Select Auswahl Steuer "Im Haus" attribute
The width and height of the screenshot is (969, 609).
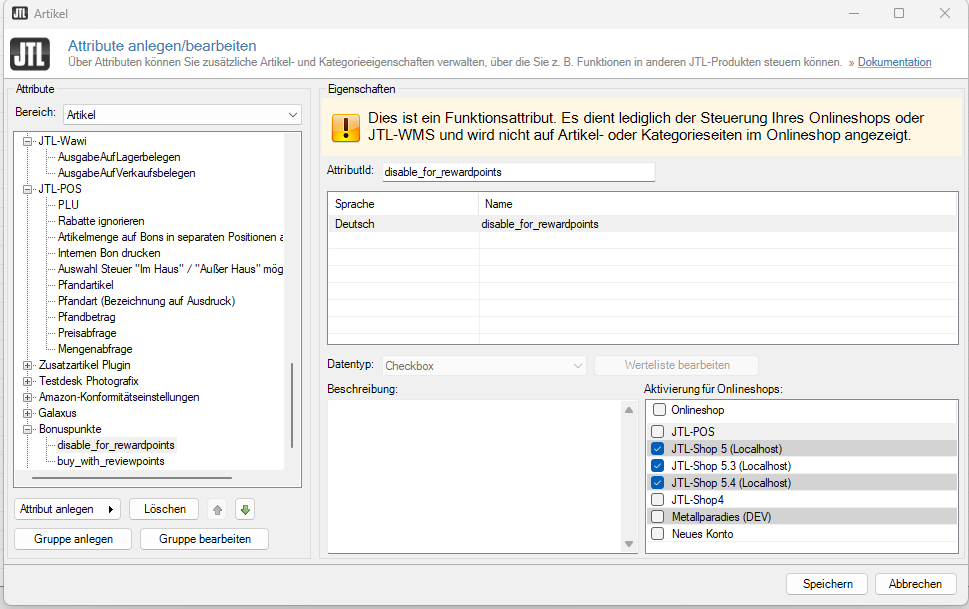171,269
